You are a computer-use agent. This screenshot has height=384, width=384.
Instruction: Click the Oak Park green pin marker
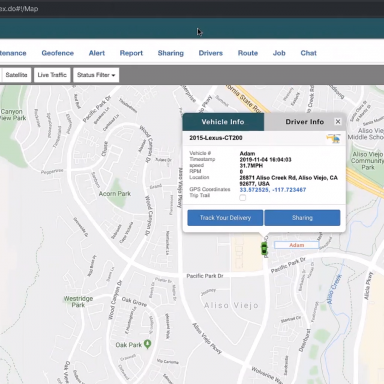[148, 344]
